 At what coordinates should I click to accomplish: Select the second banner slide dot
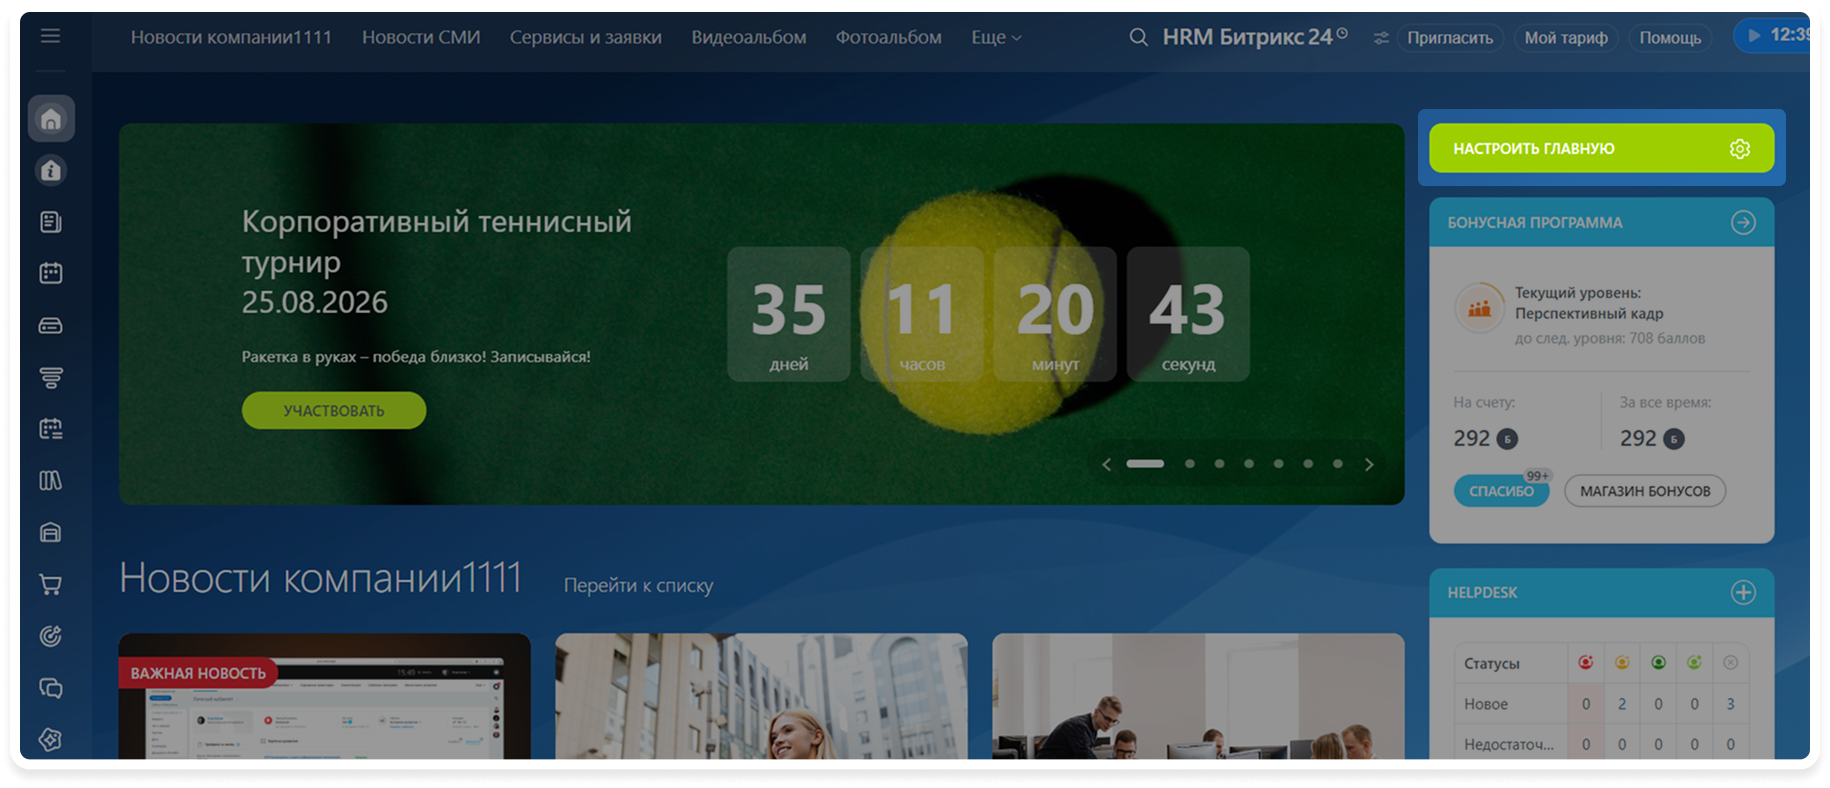tap(1189, 464)
